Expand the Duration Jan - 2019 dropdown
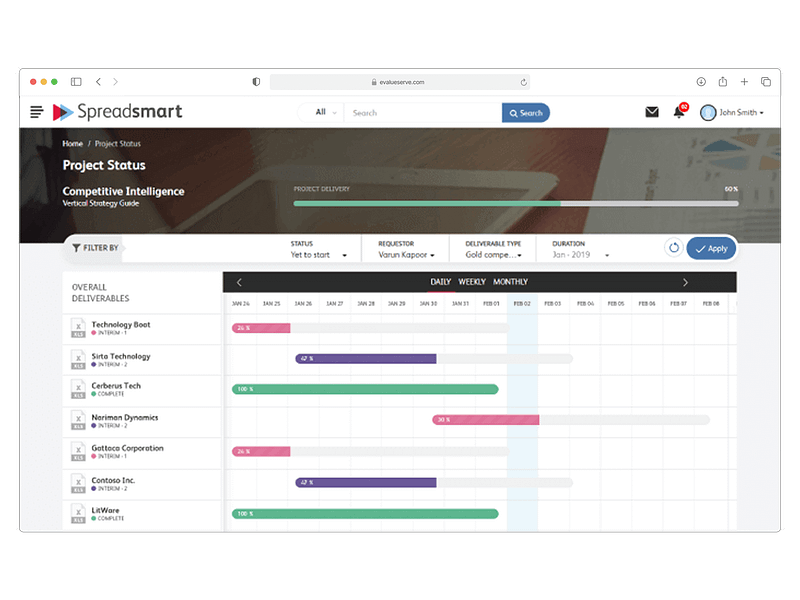This screenshot has width=800, height=600. (x=579, y=255)
